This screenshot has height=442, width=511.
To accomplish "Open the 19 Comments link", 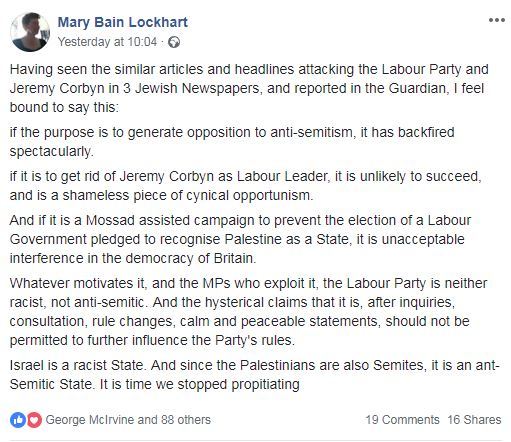I will pyautogui.click(x=402, y=420).
